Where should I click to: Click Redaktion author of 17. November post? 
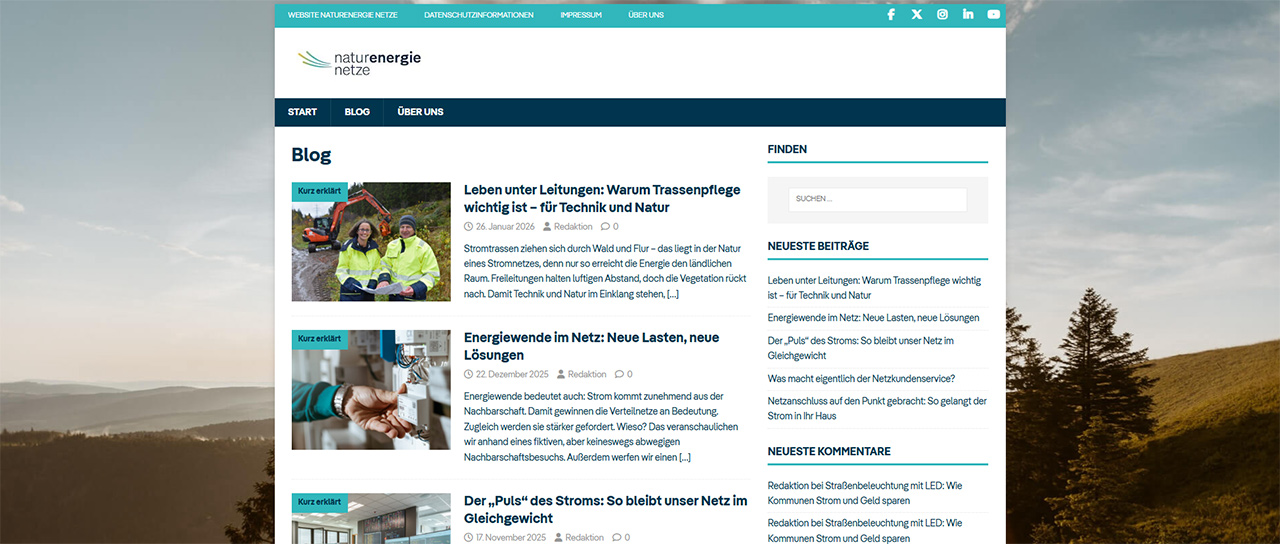[584, 538]
